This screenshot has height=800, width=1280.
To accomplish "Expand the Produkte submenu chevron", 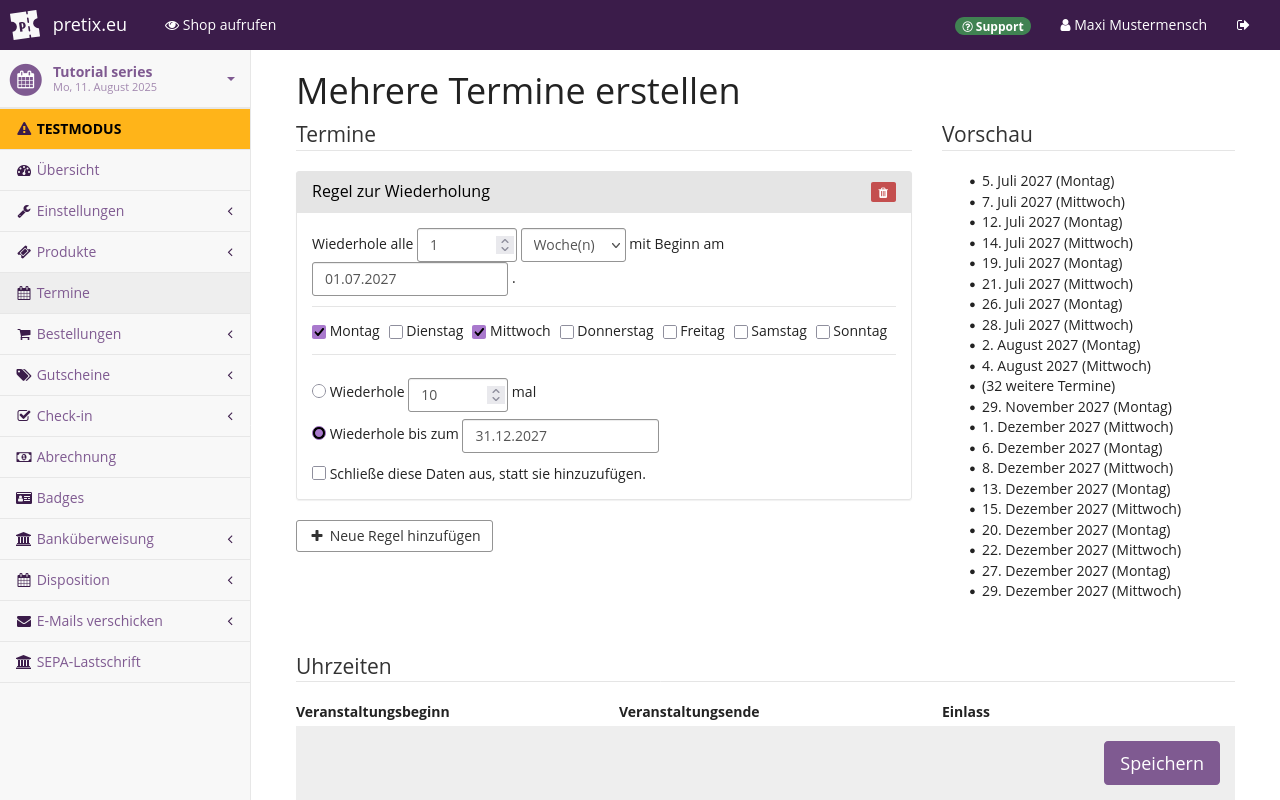I will tap(230, 252).
